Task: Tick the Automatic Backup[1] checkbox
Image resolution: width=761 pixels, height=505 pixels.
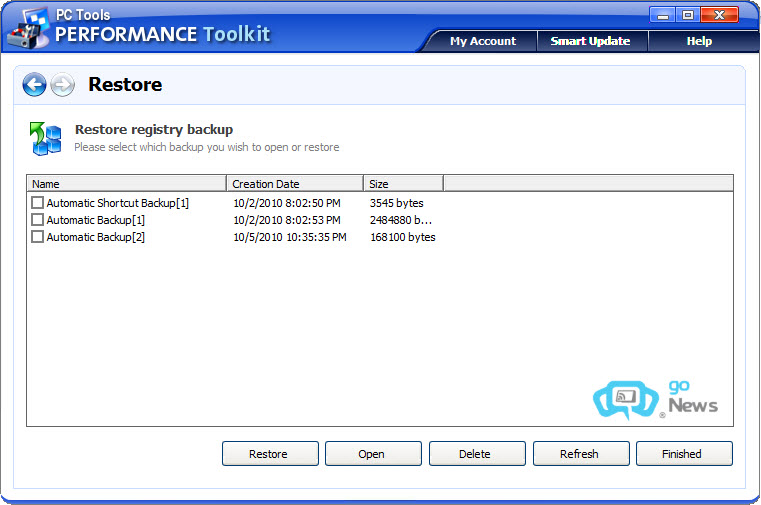Action: [37, 220]
